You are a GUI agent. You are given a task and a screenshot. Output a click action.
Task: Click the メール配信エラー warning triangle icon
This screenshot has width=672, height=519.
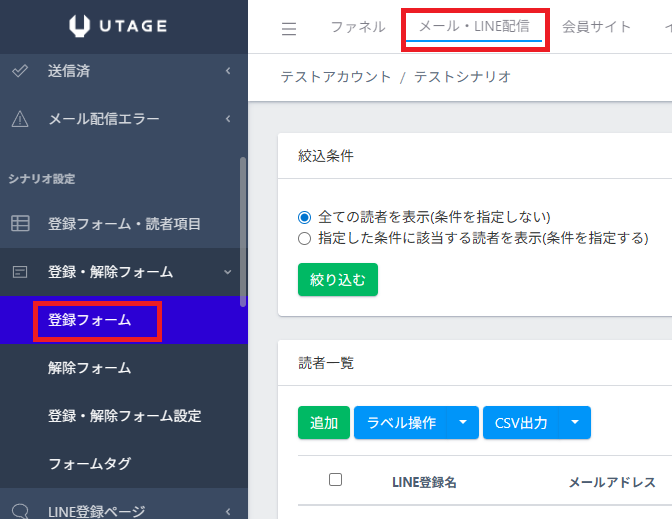pyautogui.click(x=19, y=120)
